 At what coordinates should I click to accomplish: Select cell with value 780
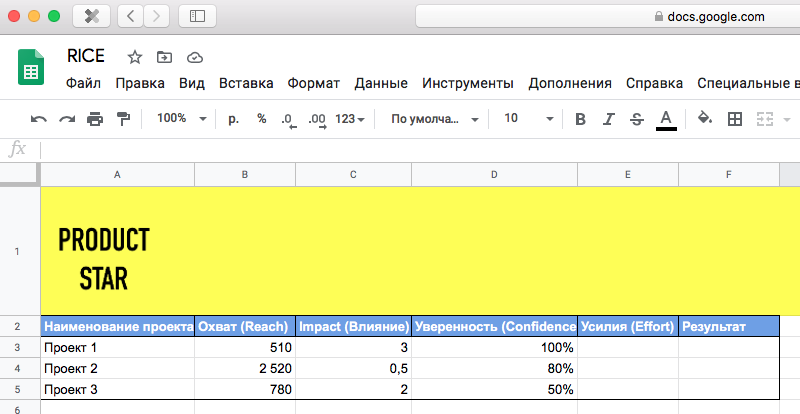(x=245, y=389)
